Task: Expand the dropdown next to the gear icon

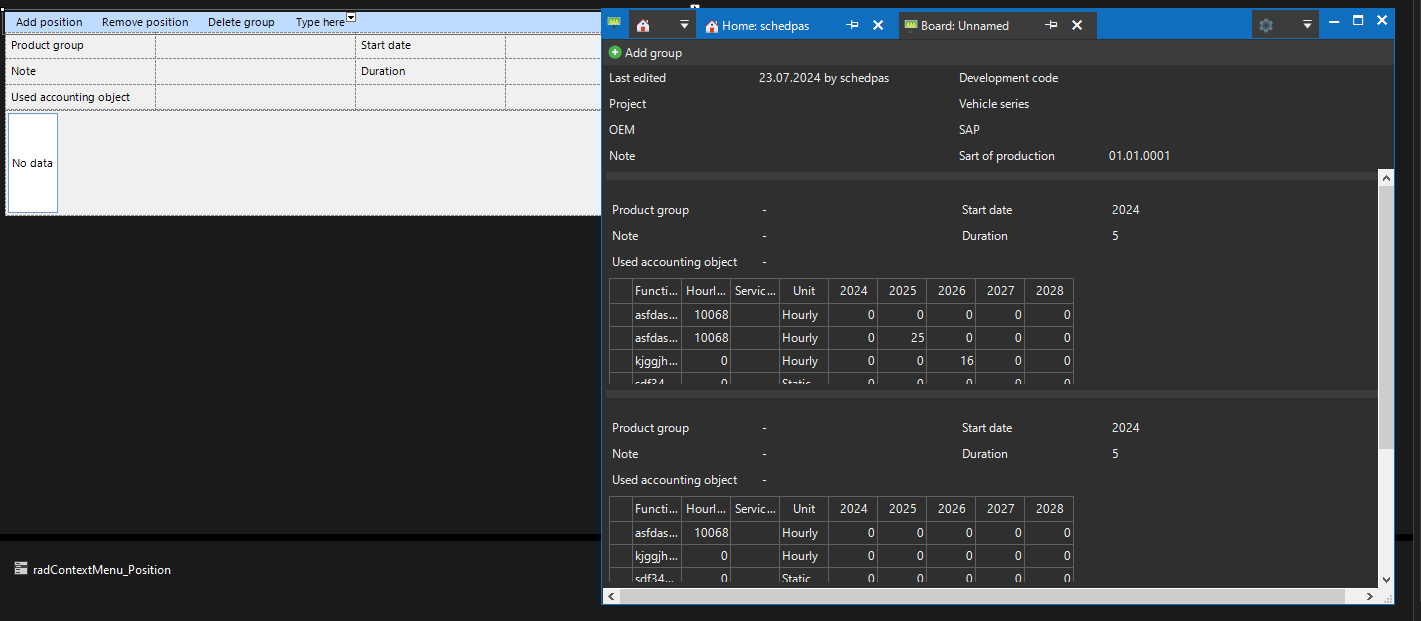Action: [1307, 25]
